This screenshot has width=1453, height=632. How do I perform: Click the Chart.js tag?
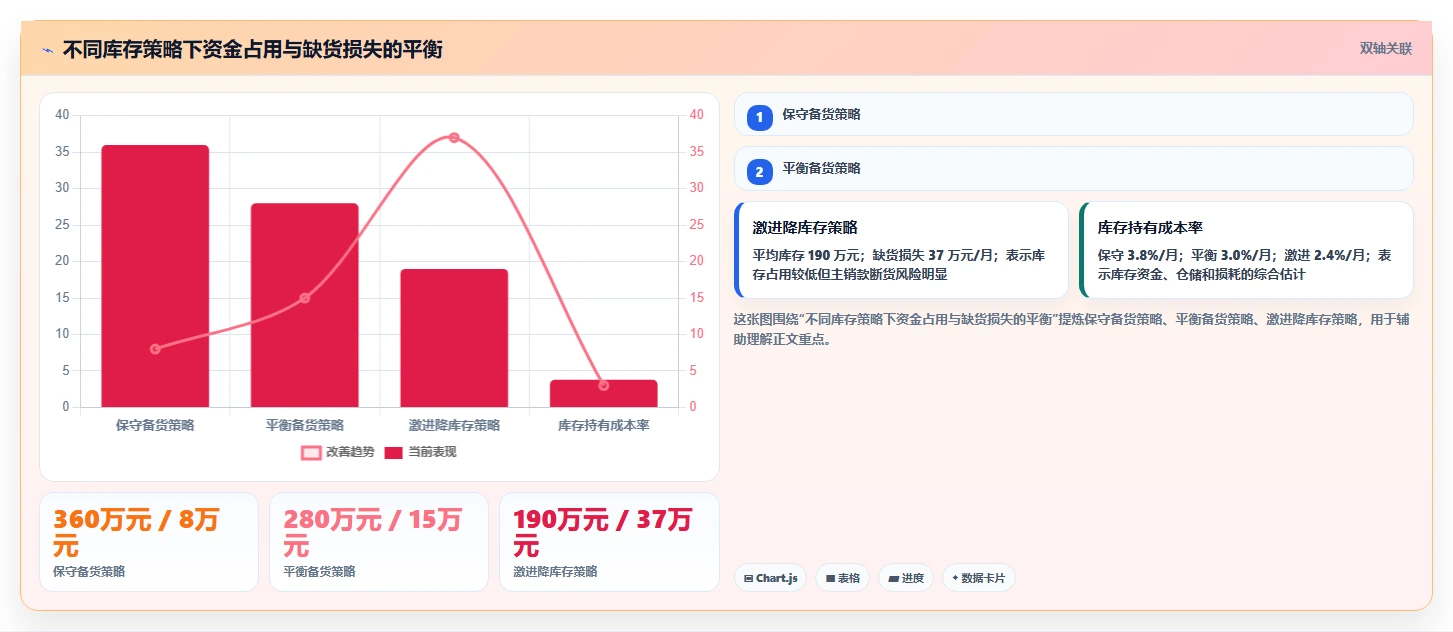(x=770, y=578)
